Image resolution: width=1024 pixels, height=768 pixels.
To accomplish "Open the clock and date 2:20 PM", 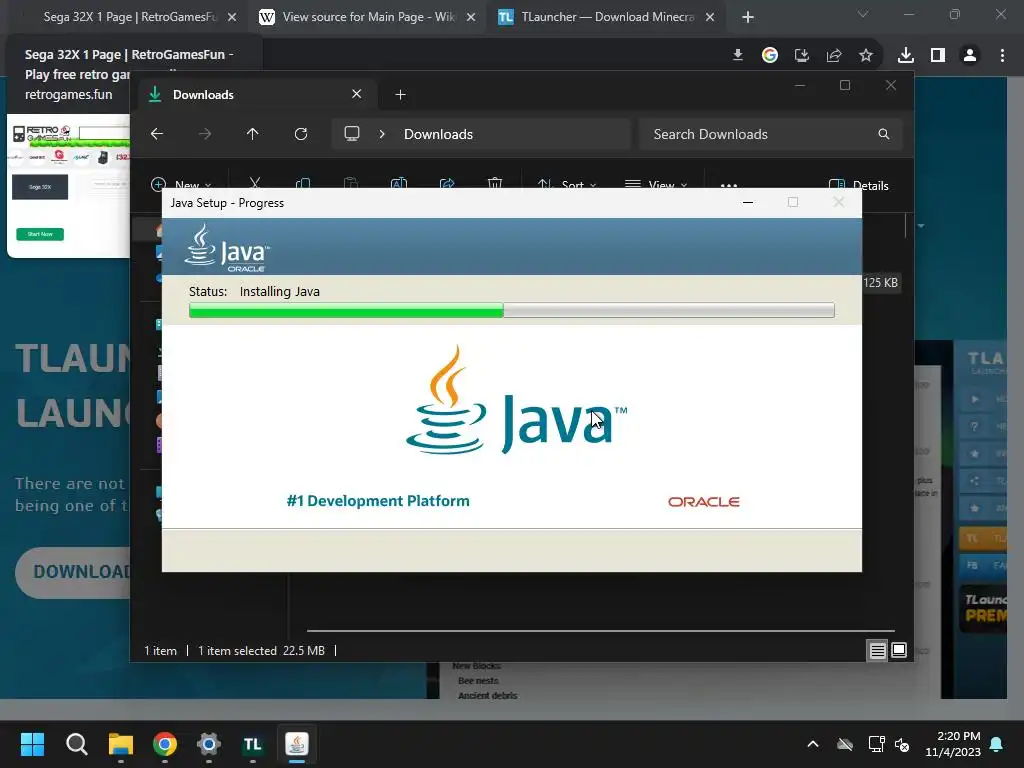I will pos(953,744).
